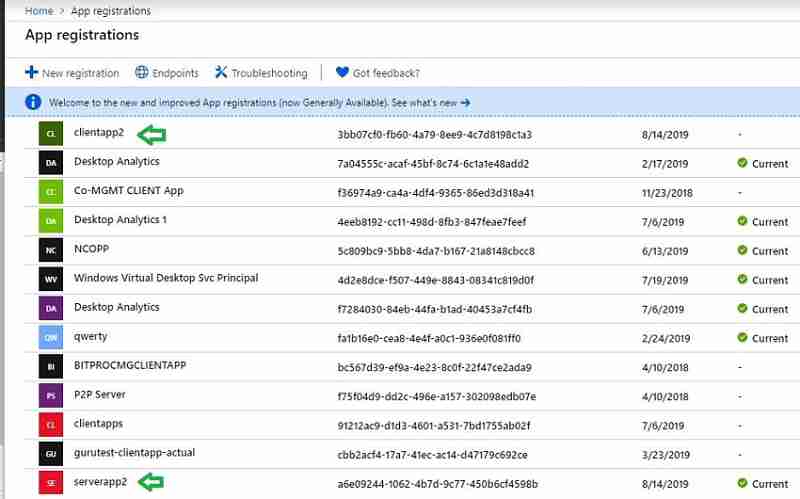Screen dimensions: 800x499
Task: Click the NCOPP app tile icon
Action: point(51,250)
